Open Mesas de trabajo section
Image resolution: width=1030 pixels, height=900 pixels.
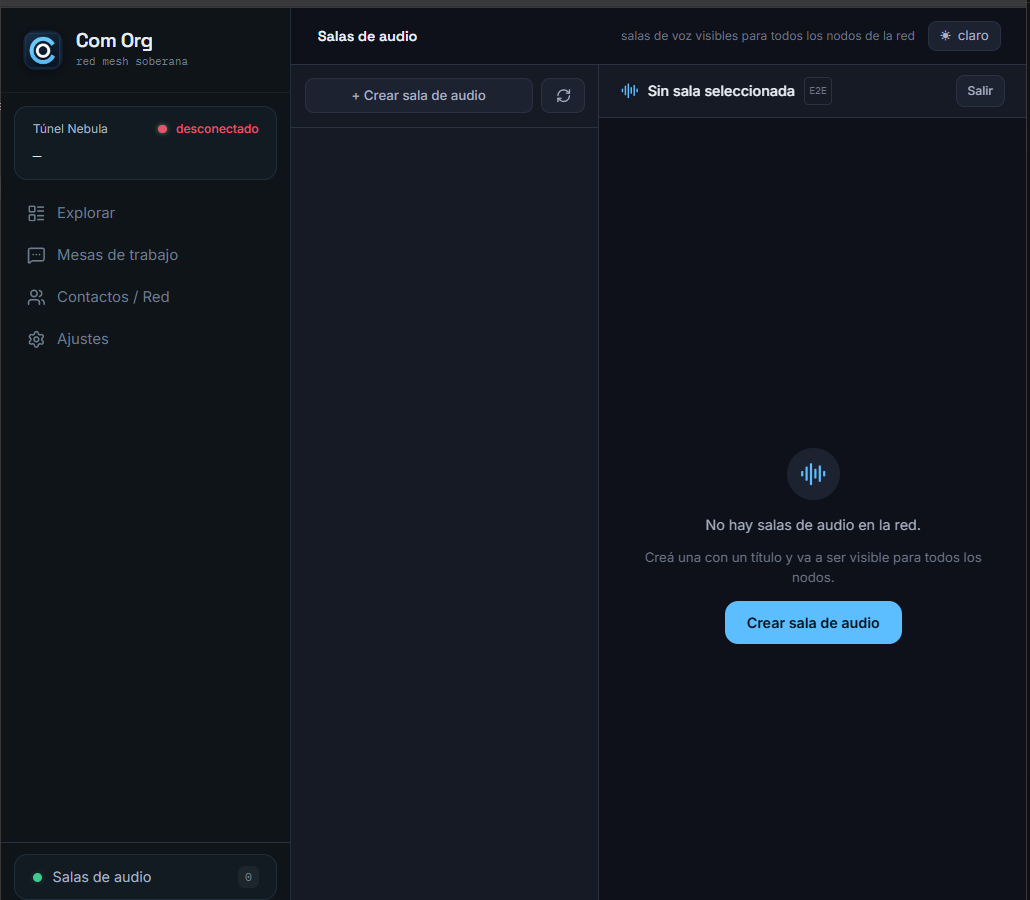145,256
